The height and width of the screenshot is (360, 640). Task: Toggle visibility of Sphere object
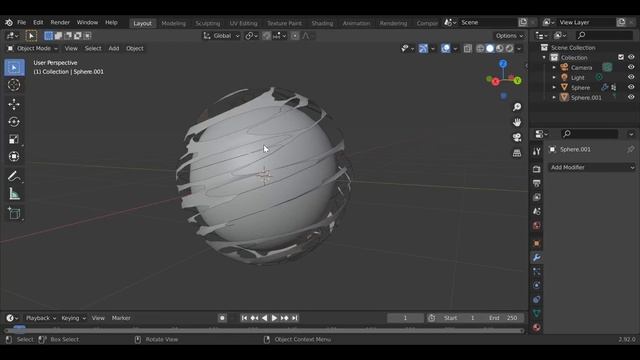click(631, 87)
